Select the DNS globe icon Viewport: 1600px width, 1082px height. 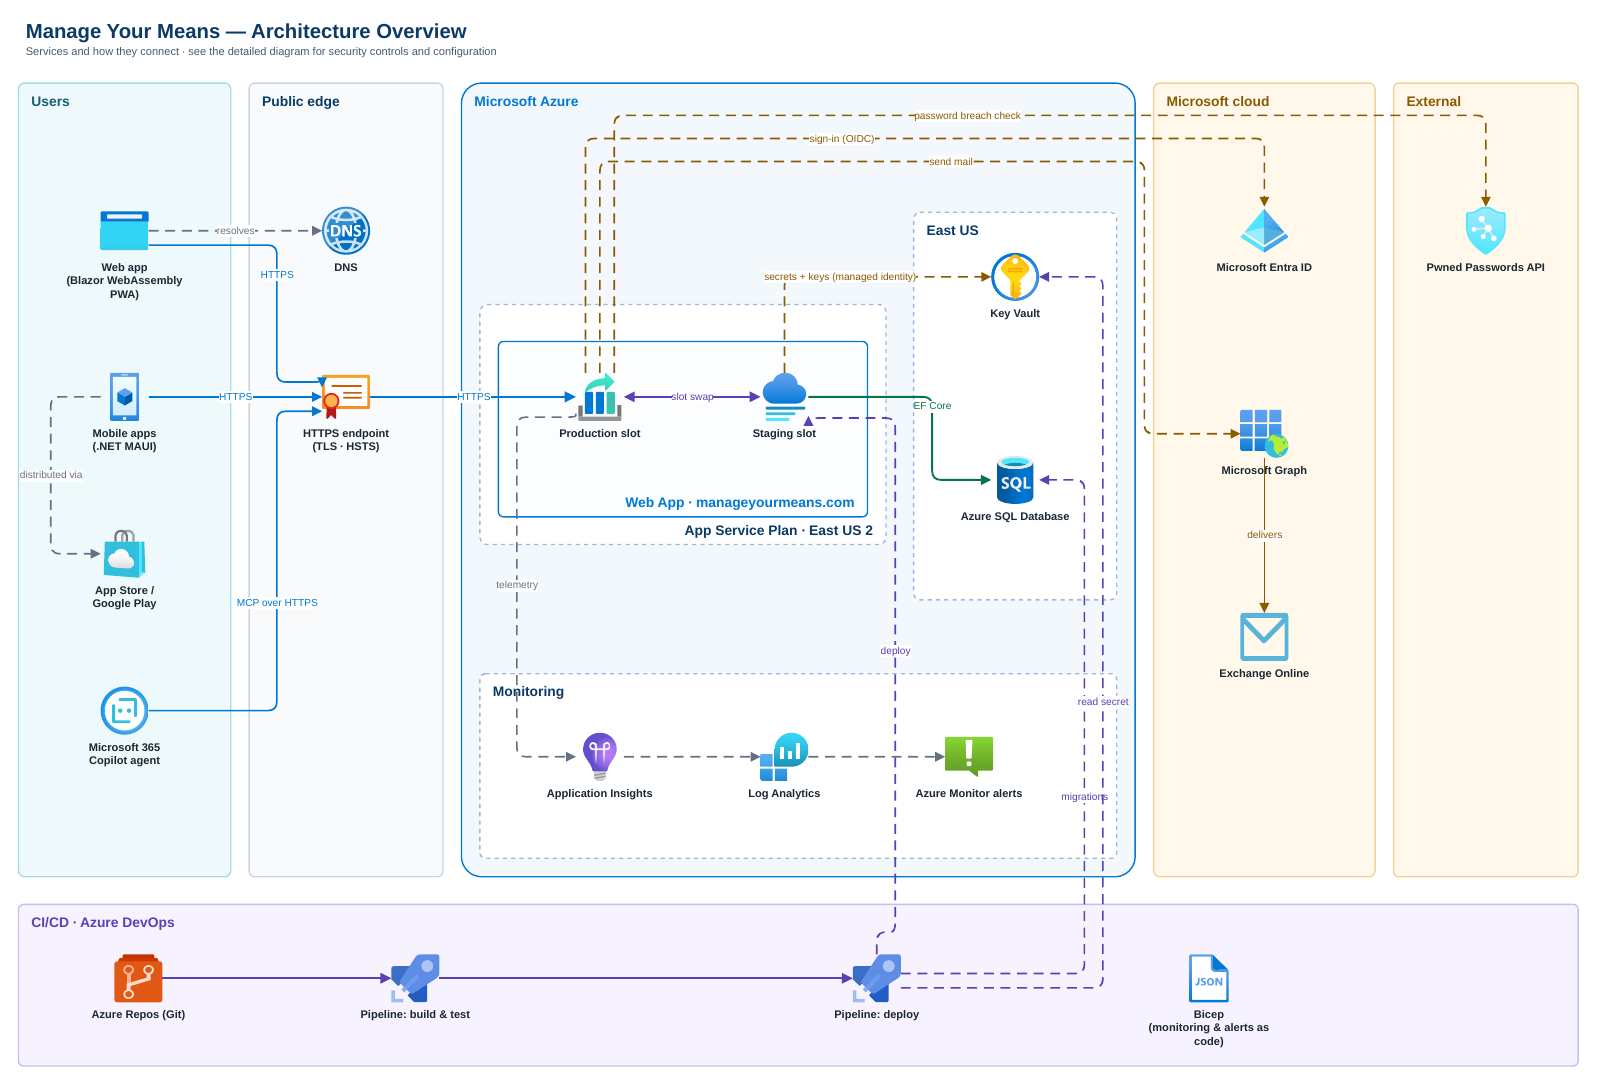(346, 231)
